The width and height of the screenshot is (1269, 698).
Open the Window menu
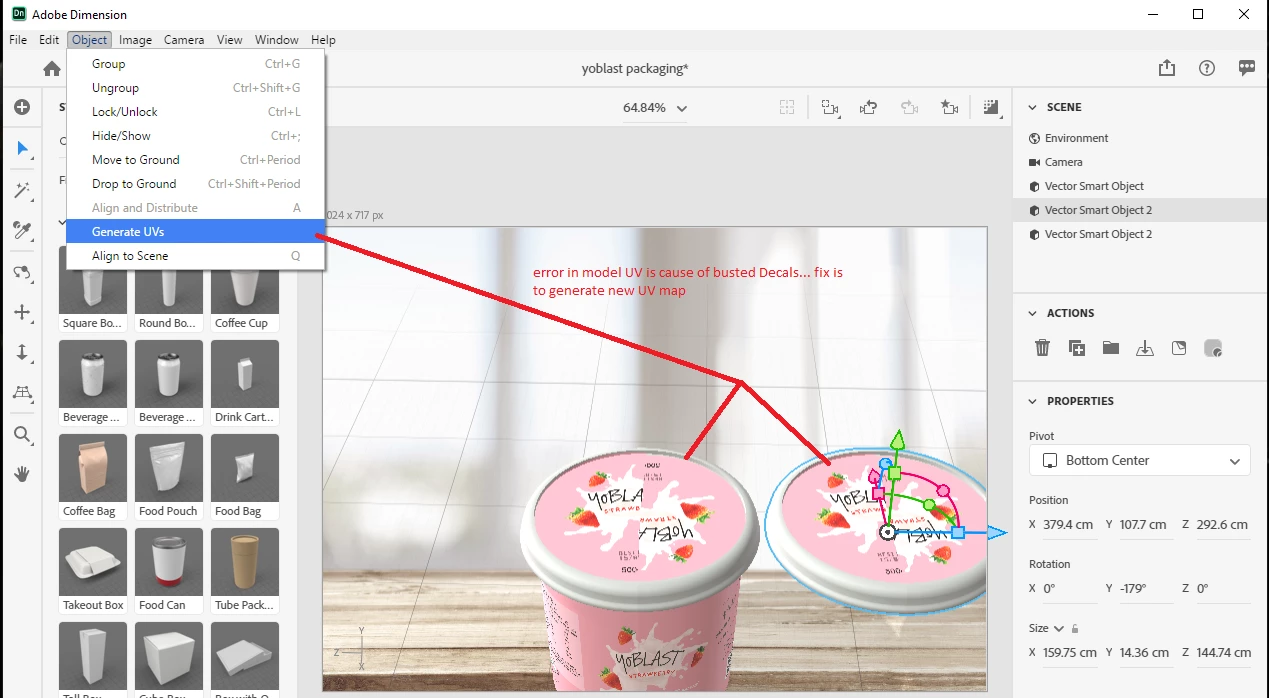click(277, 40)
